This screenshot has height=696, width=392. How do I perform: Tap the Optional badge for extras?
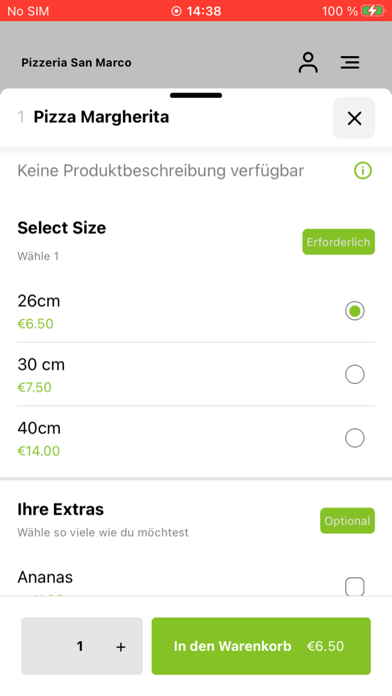click(x=347, y=521)
